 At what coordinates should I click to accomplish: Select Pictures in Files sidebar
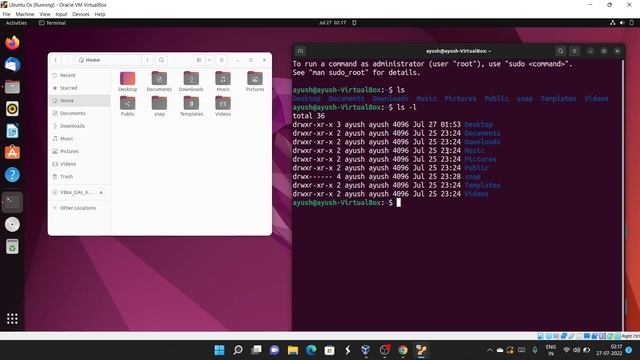click(80, 151)
